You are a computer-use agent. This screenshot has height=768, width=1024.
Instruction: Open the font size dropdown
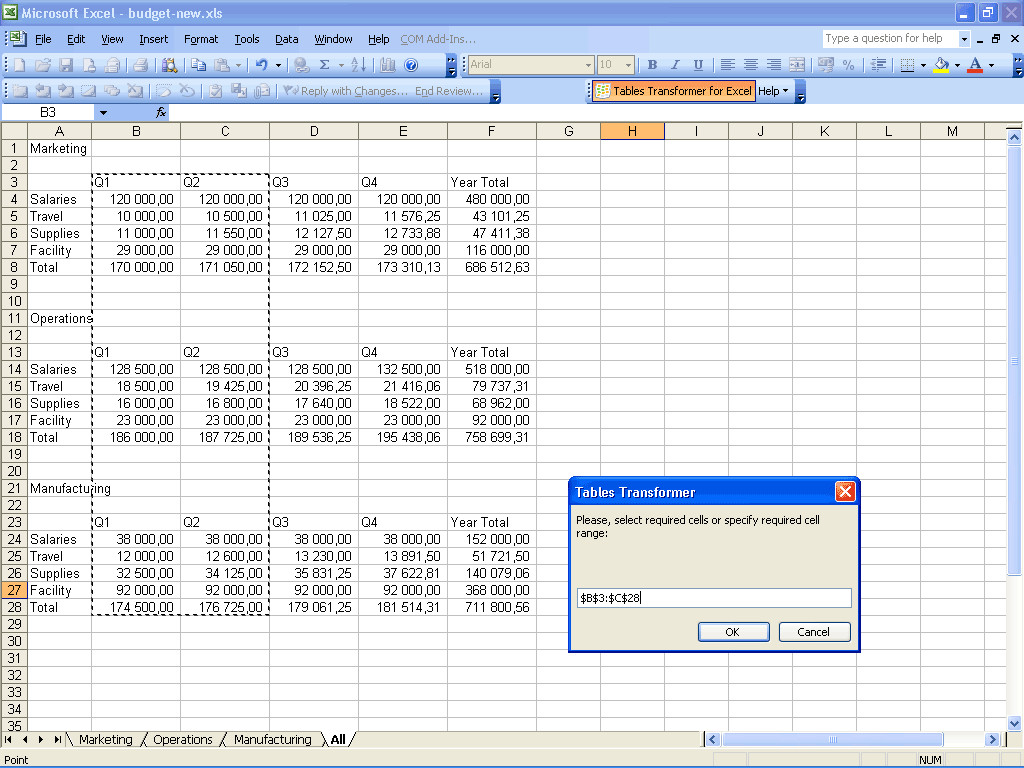click(628, 65)
